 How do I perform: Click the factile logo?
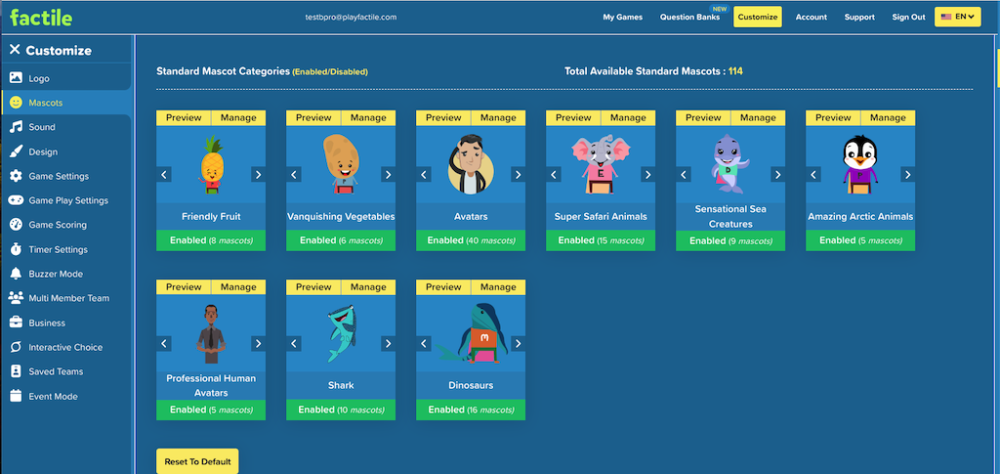[x=41, y=17]
